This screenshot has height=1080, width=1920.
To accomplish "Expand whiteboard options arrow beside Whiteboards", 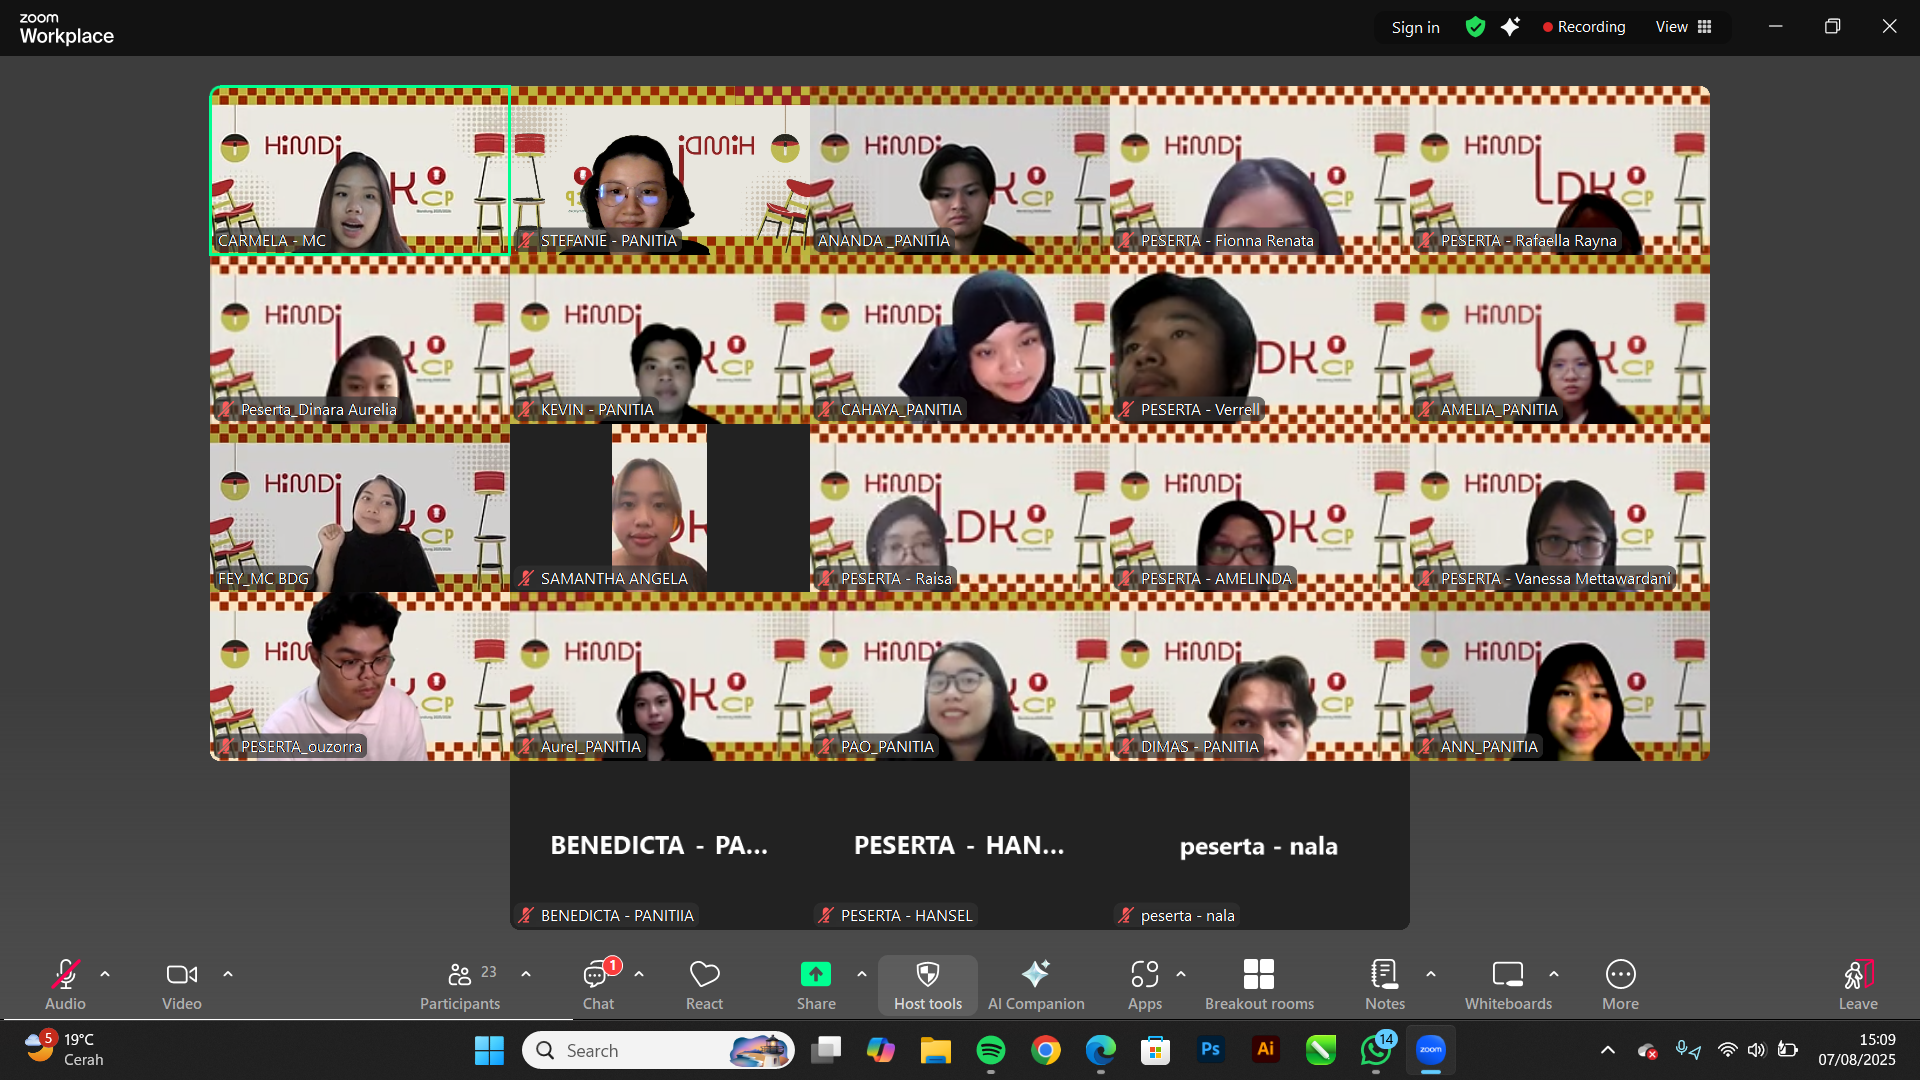I will [1554, 974].
